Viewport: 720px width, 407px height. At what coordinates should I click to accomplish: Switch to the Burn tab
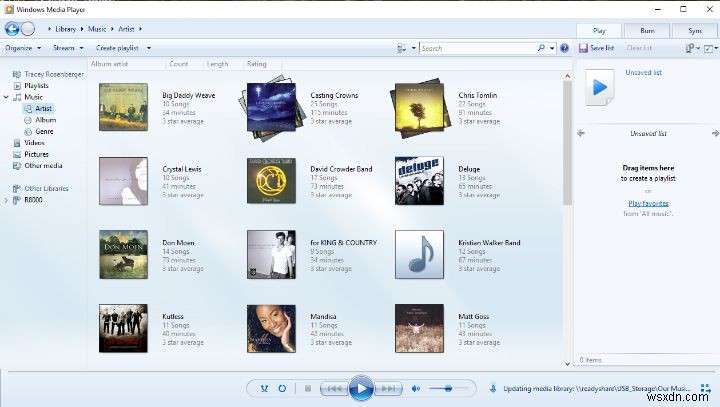pos(647,31)
